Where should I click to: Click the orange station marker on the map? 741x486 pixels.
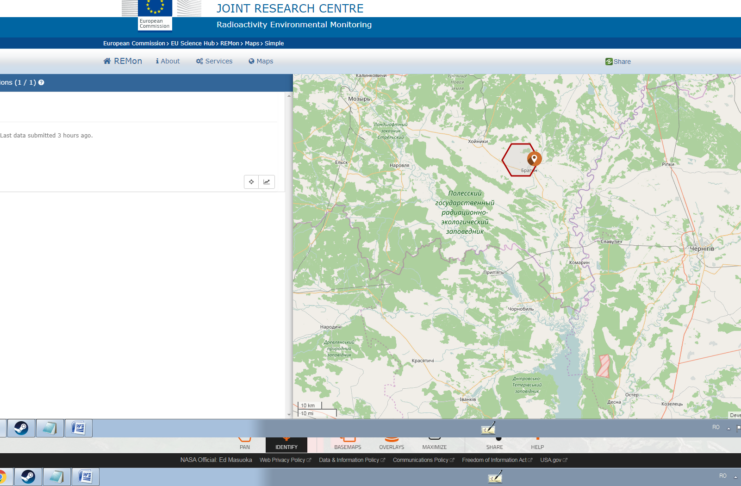pyautogui.click(x=534, y=159)
